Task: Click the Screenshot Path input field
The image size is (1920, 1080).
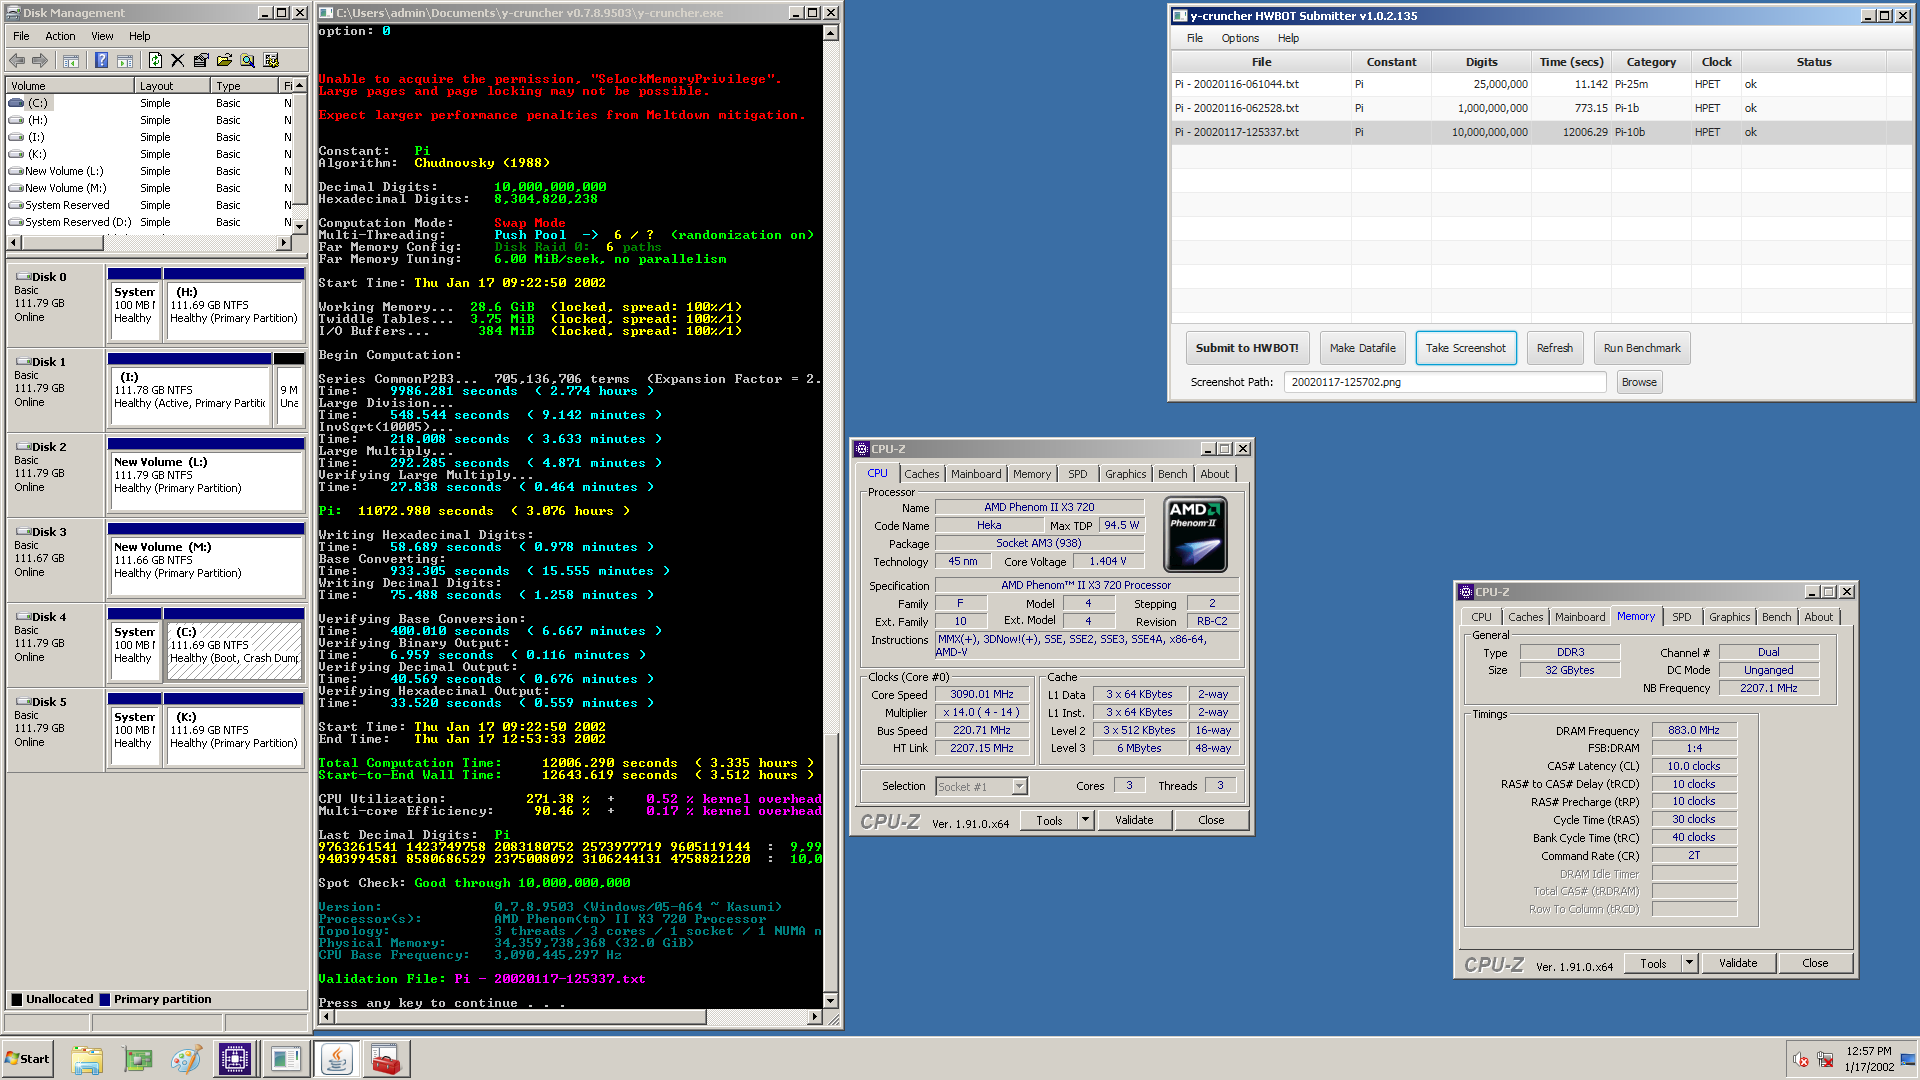Action: coord(1445,382)
